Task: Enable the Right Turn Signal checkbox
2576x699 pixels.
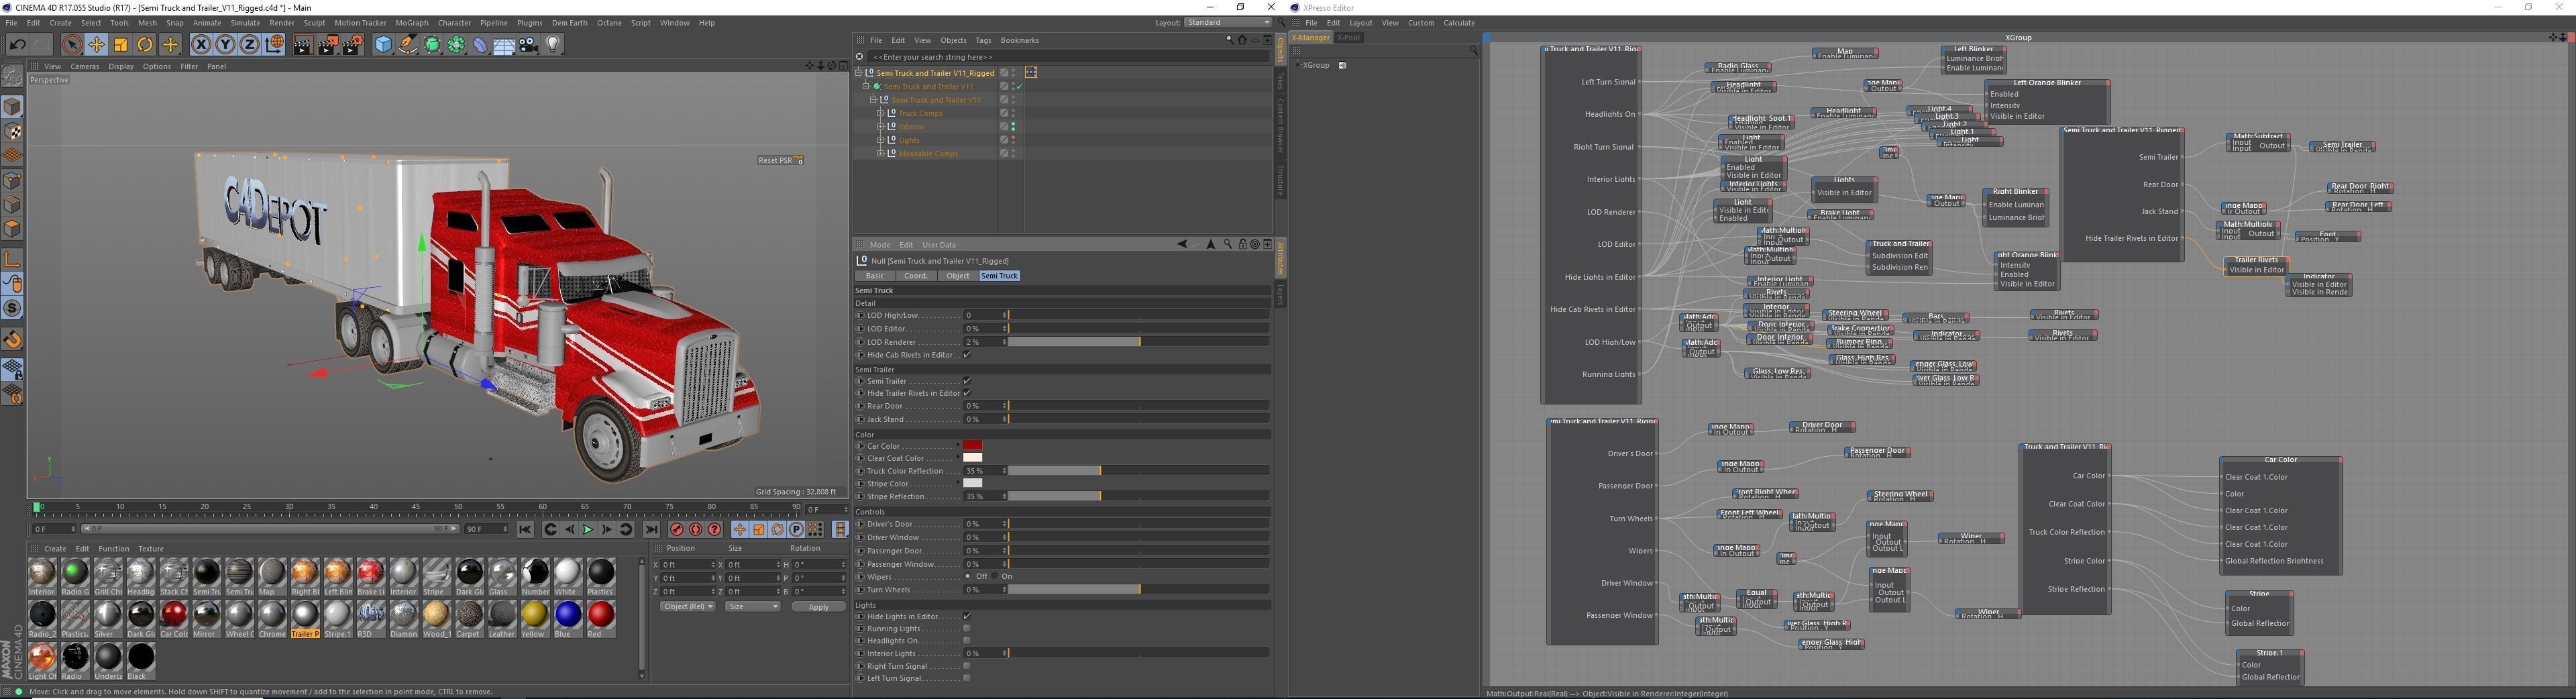Action: click(967, 666)
